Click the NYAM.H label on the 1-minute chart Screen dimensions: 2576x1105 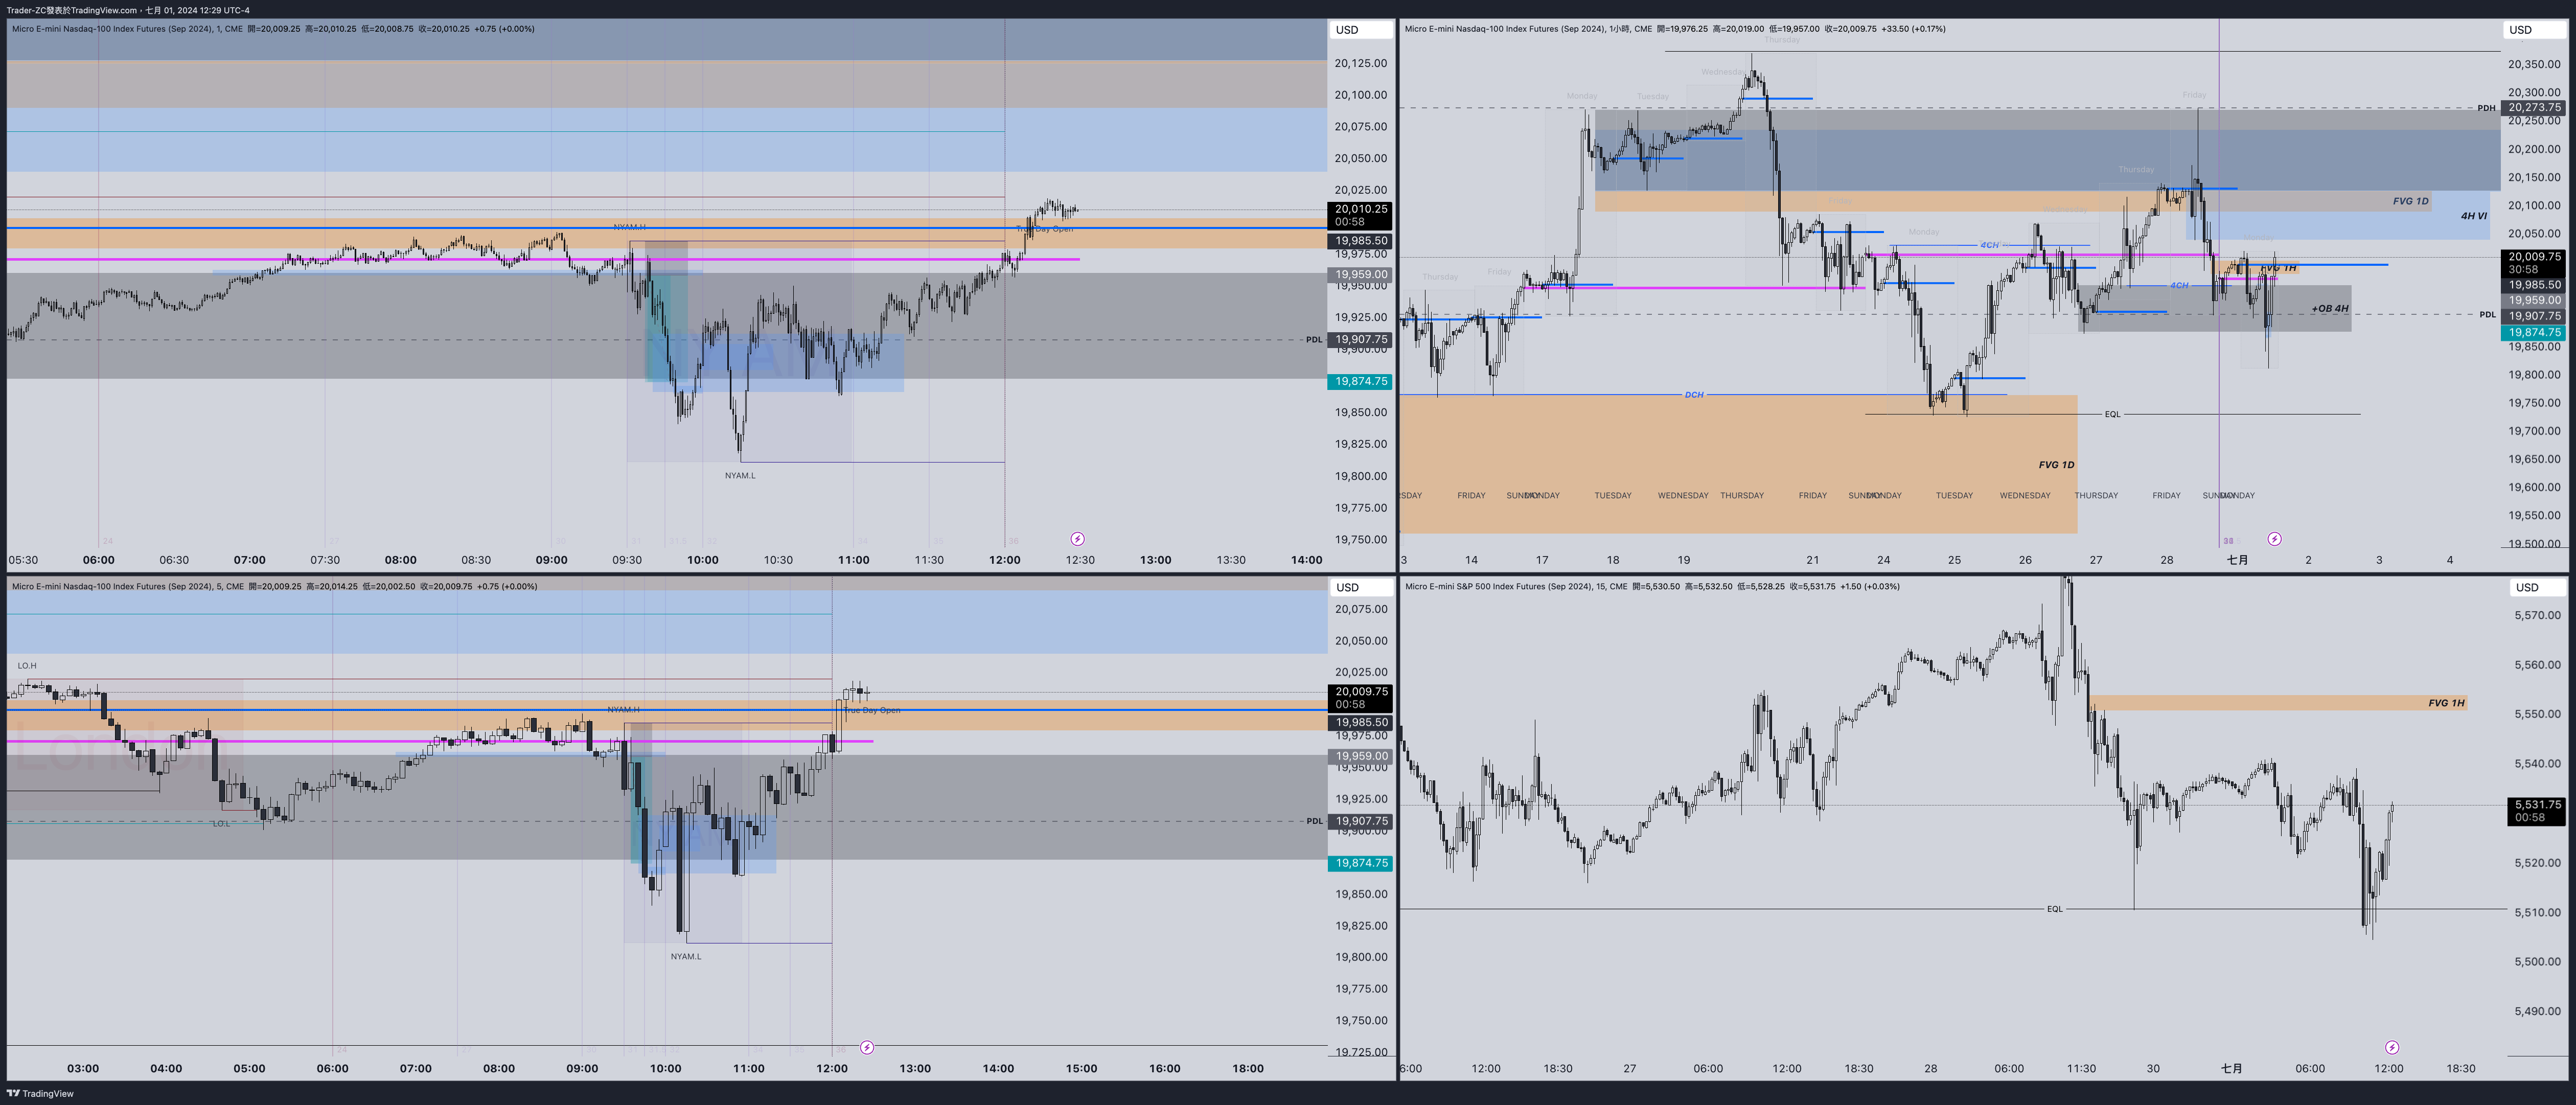(x=629, y=227)
